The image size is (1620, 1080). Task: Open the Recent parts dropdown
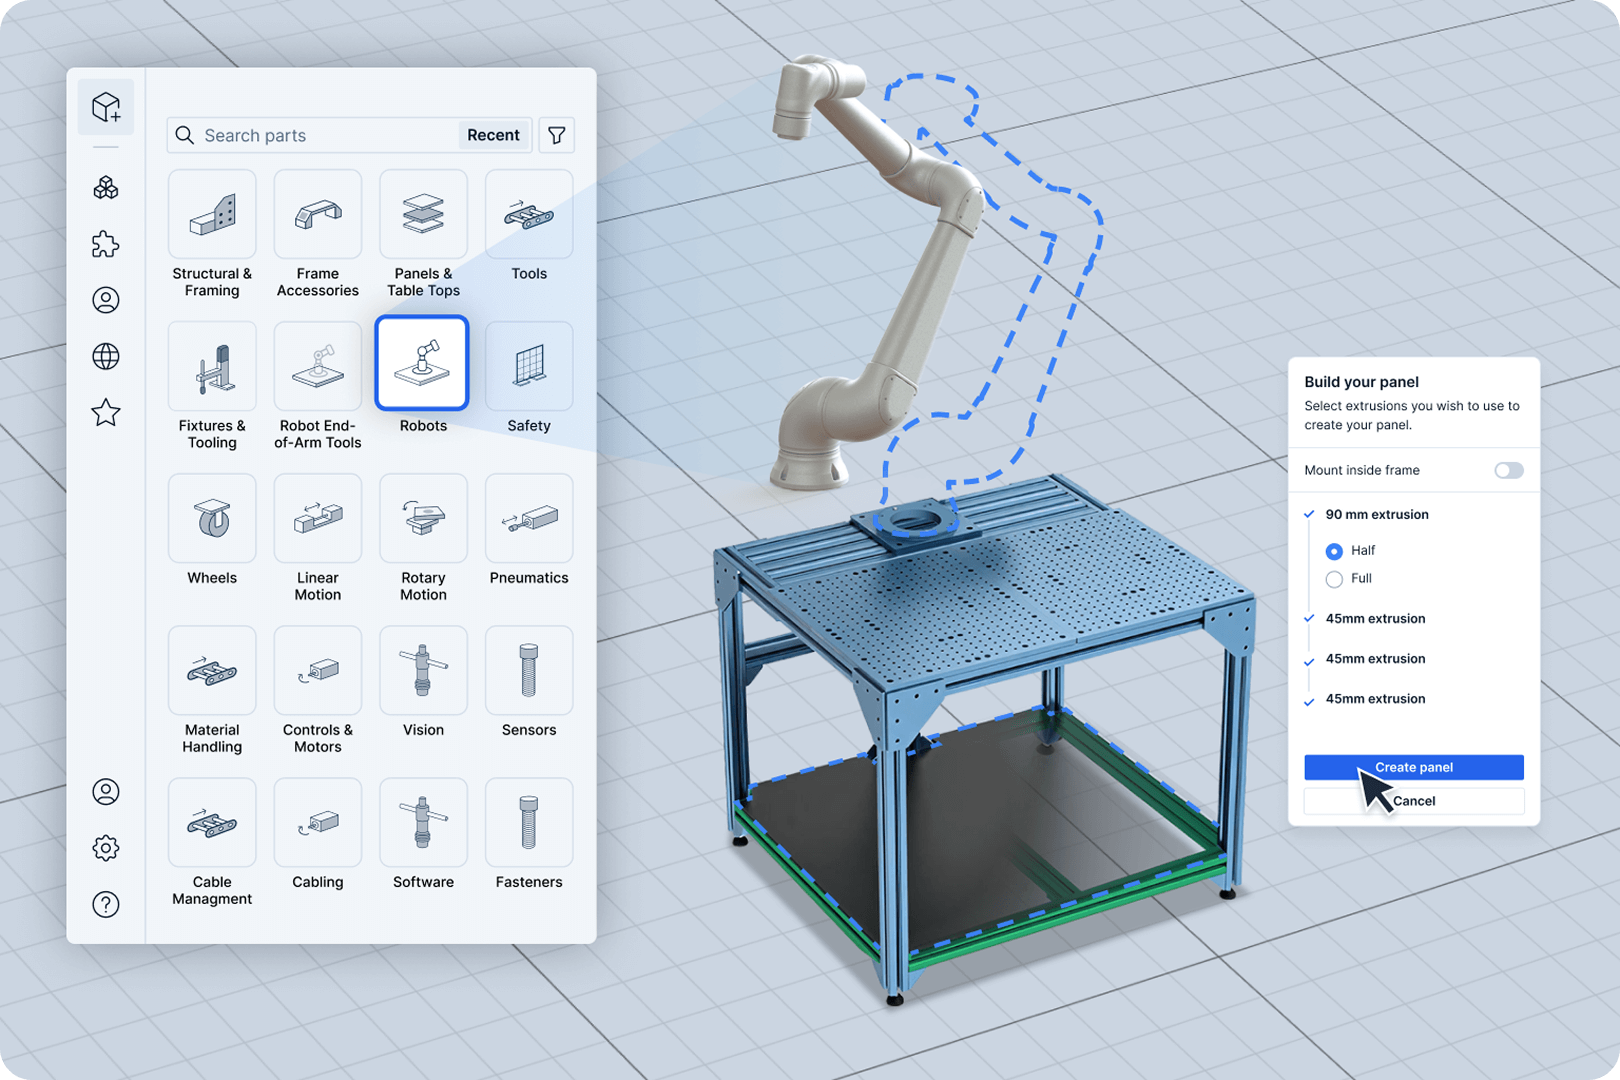tap(493, 134)
